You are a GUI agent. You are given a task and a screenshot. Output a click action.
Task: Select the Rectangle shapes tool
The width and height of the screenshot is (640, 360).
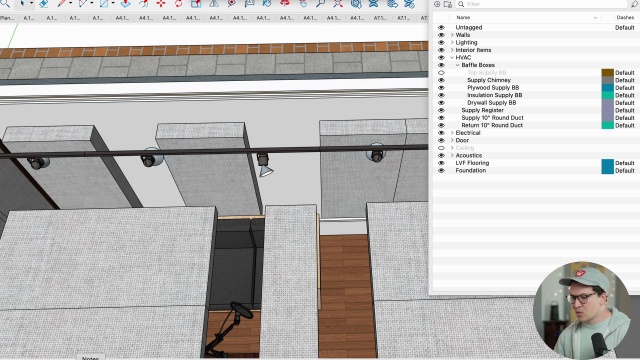(x=104, y=4)
